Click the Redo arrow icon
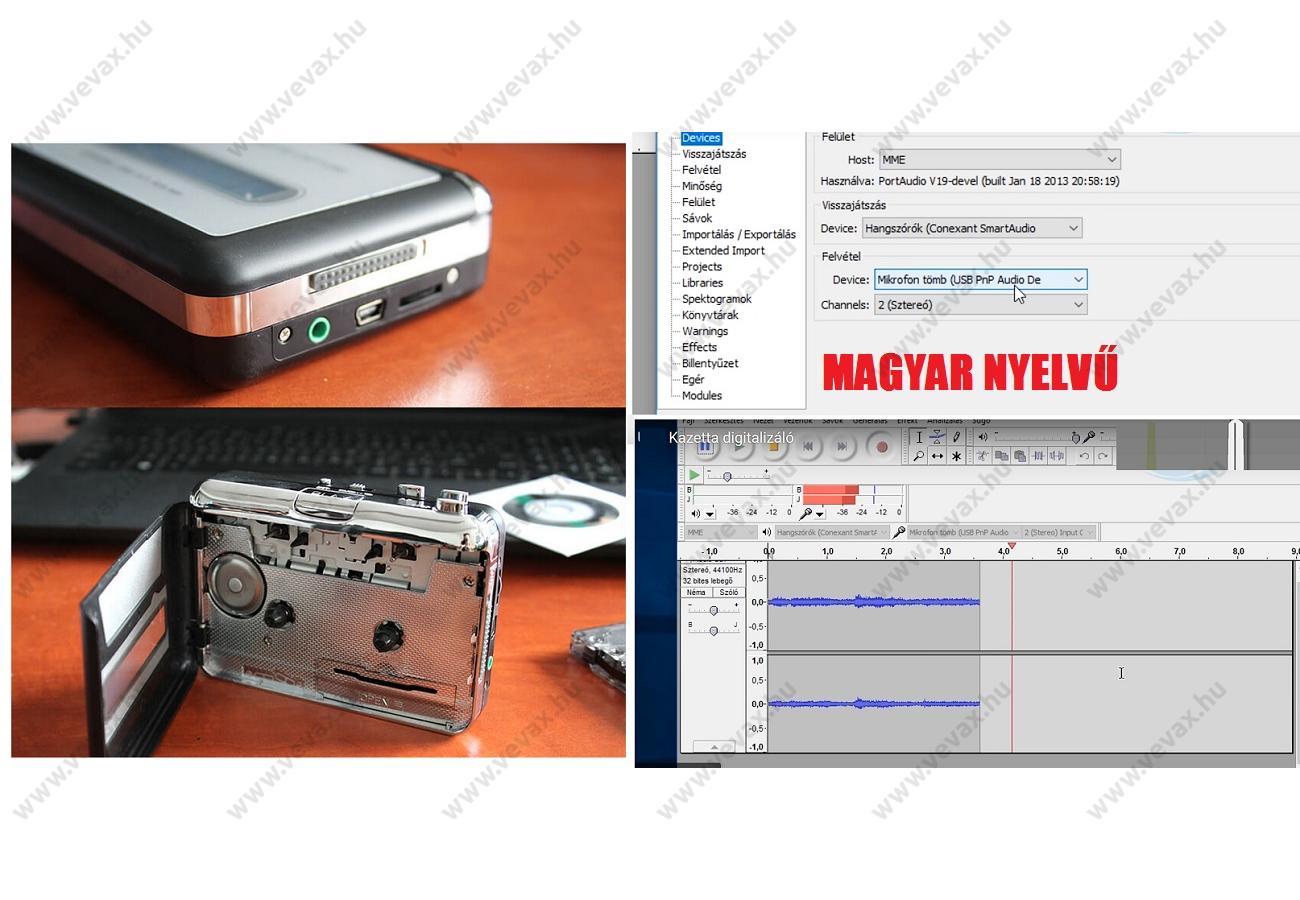Image resolution: width=1300 pixels, height=900 pixels. pyautogui.click(x=1103, y=456)
